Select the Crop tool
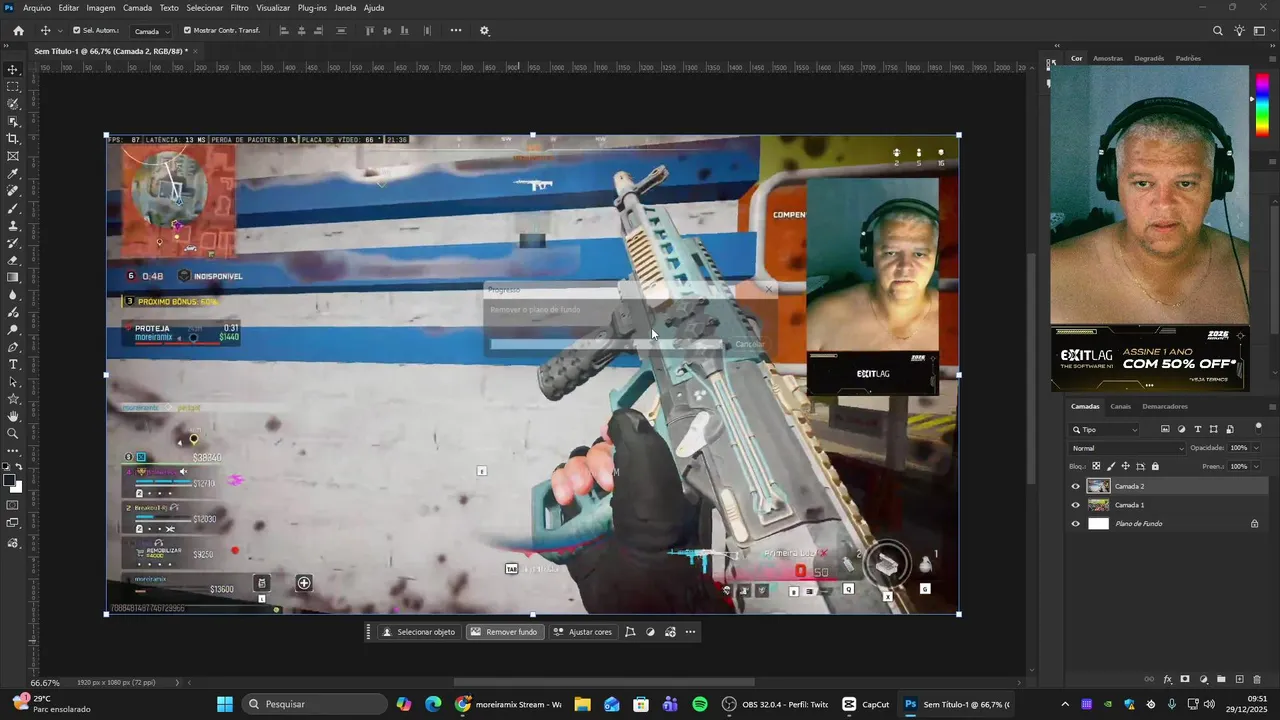 pyautogui.click(x=13, y=139)
